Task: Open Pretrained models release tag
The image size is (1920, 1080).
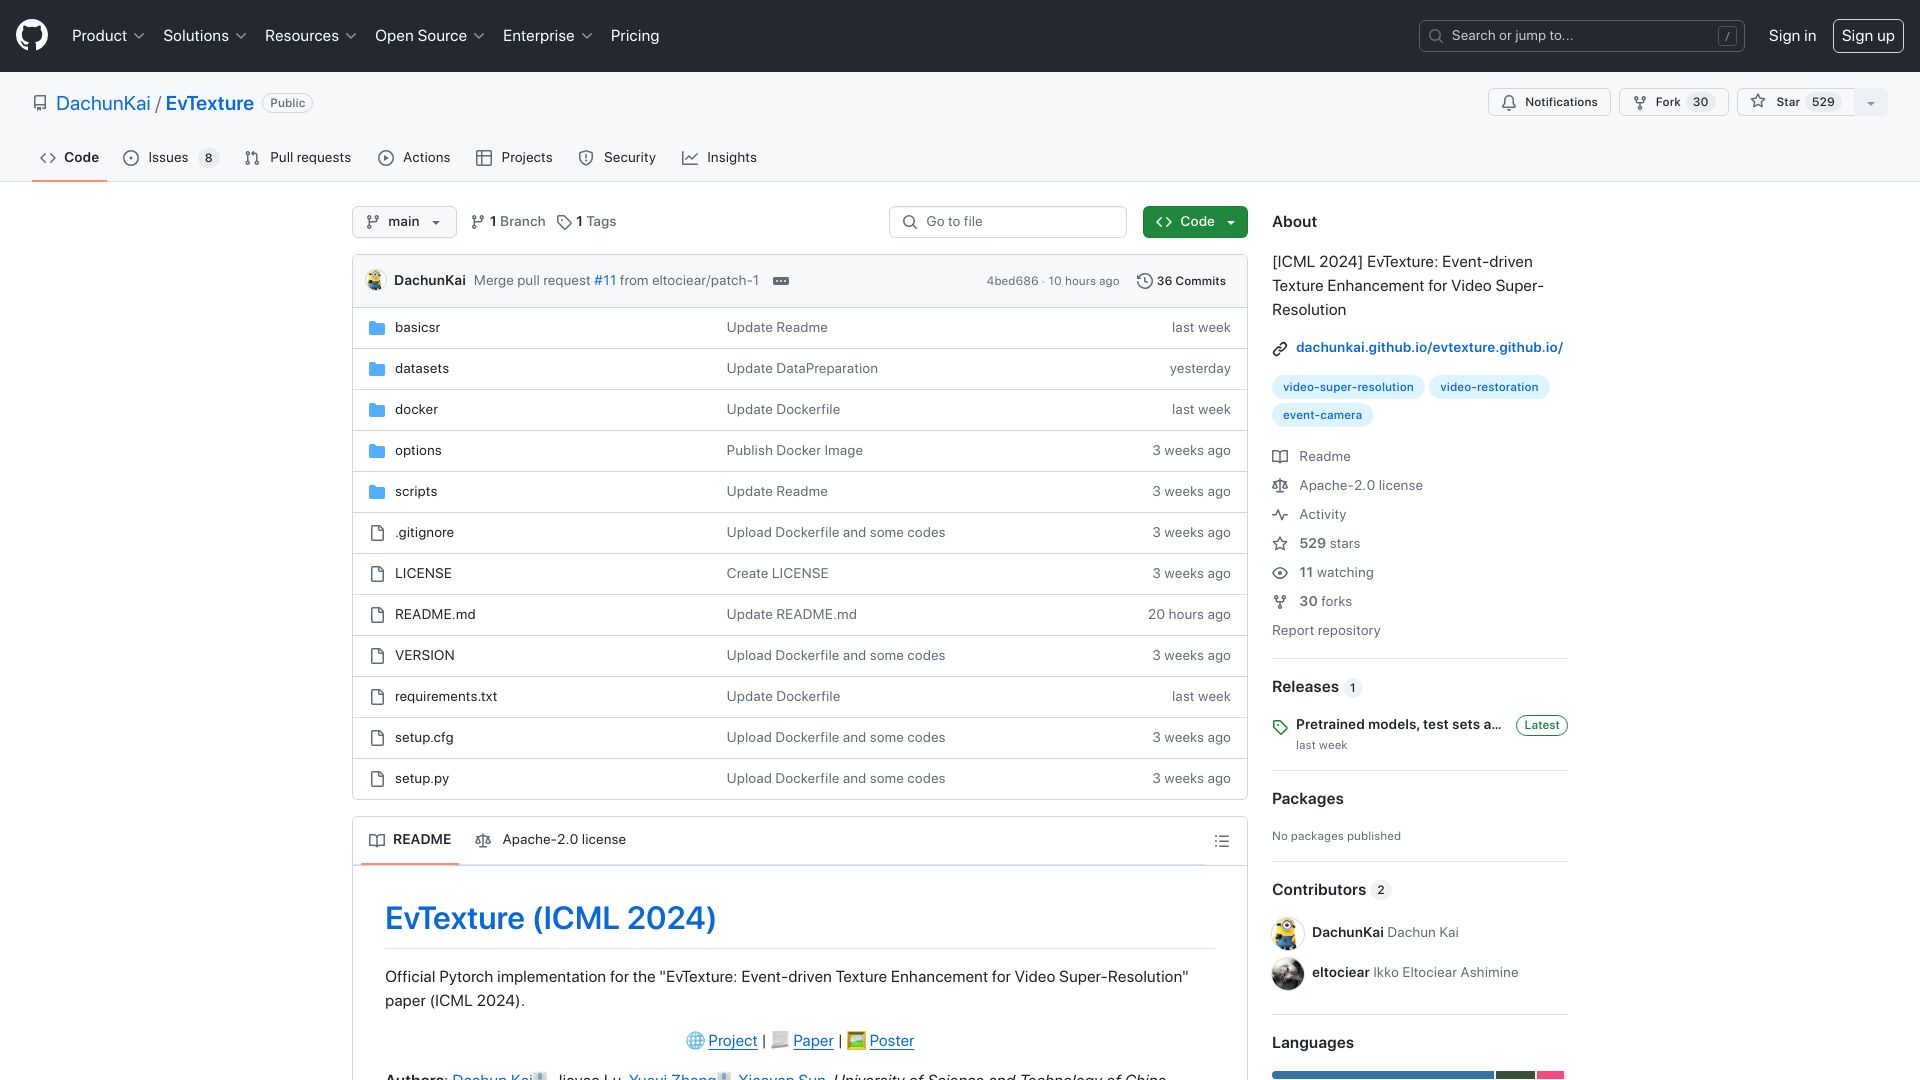Action: point(1398,725)
